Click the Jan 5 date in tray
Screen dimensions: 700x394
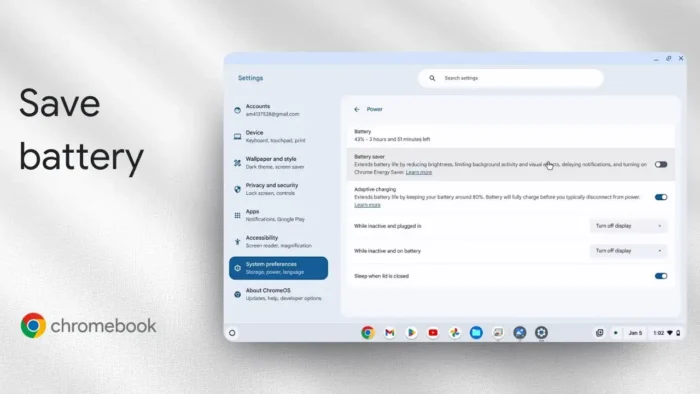click(635, 333)
